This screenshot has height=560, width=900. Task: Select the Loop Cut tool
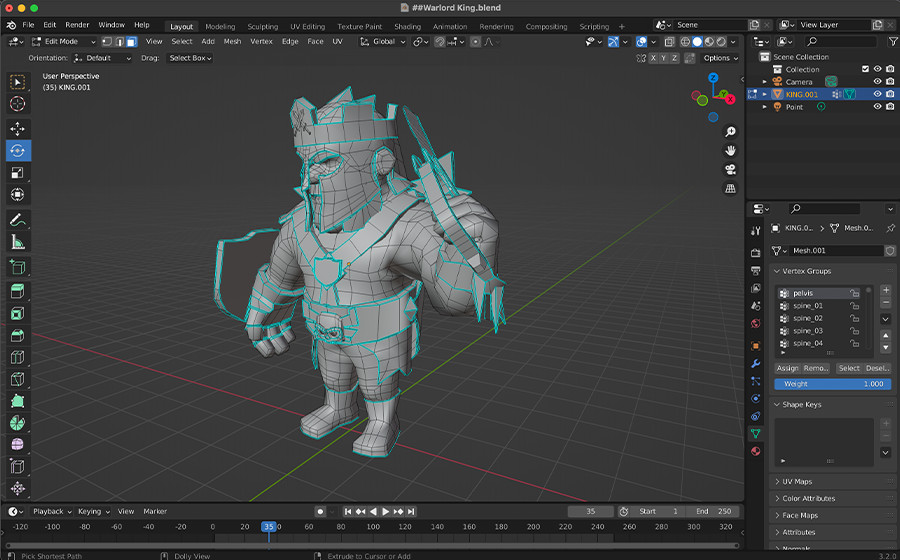click(x=17, y=357)
